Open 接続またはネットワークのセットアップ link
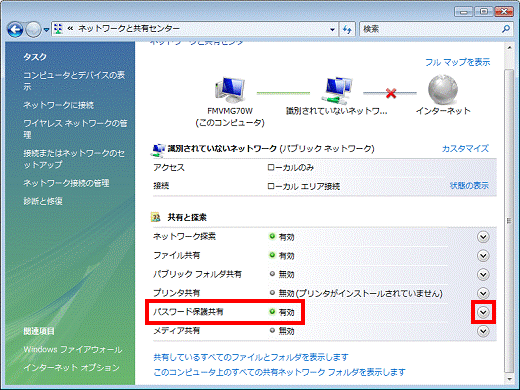 pos(74,159)
